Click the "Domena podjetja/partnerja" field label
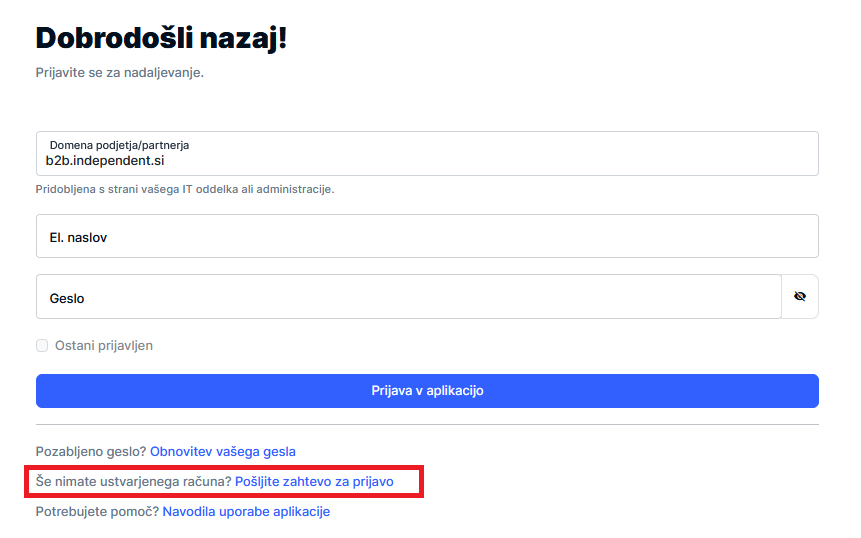The height and width of the screenshot is (538, 861). pyautogui.click(x=119, y=145)
